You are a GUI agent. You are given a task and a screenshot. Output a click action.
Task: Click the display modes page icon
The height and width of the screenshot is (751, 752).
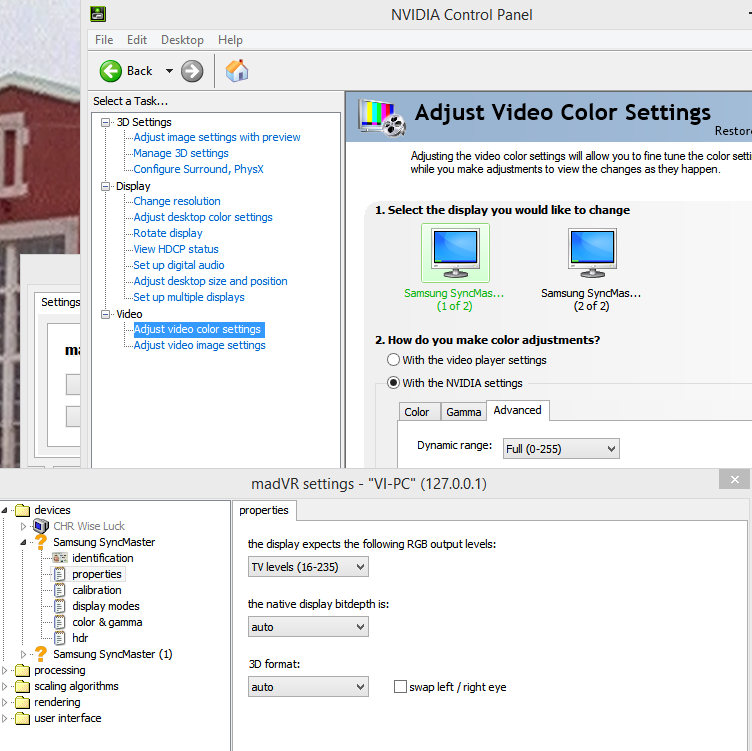click(x=59, y=606)
